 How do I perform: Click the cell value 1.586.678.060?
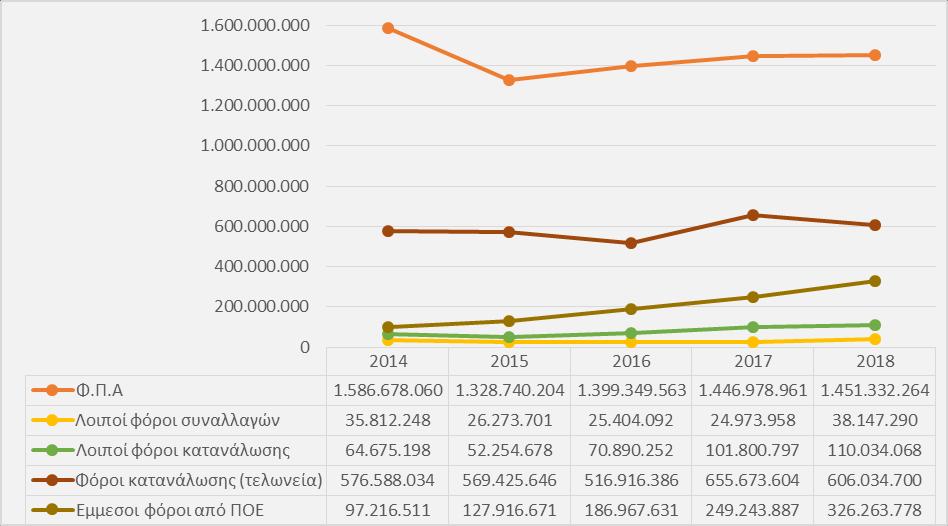(x=388, y=391)
